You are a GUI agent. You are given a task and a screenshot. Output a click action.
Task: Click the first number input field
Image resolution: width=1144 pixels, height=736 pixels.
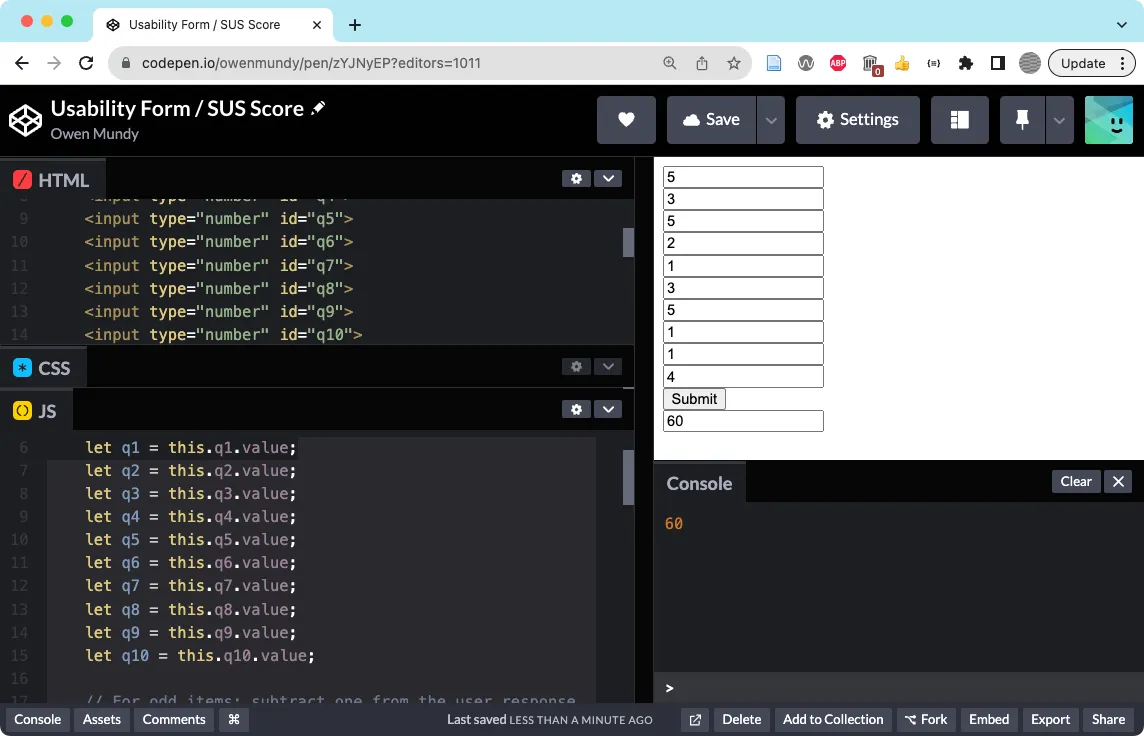(x=743, y=177)
